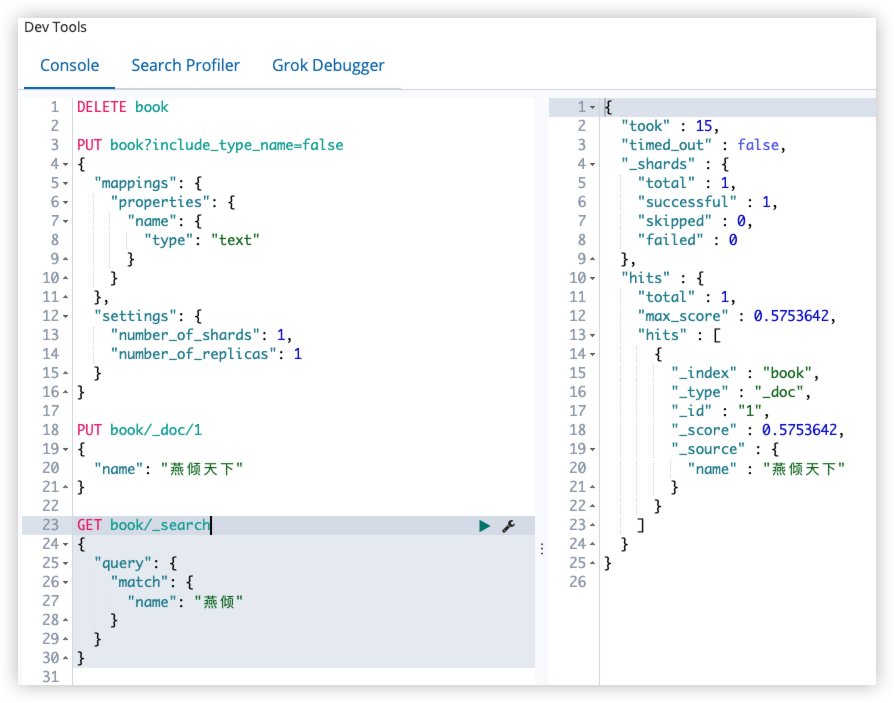The image size is (894, 703).
Task: Collapse the request fold arrow at line 4
Action: point(66,165)
